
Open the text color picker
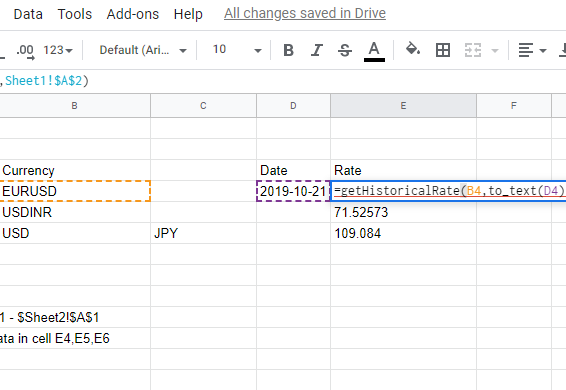(374, 51)
